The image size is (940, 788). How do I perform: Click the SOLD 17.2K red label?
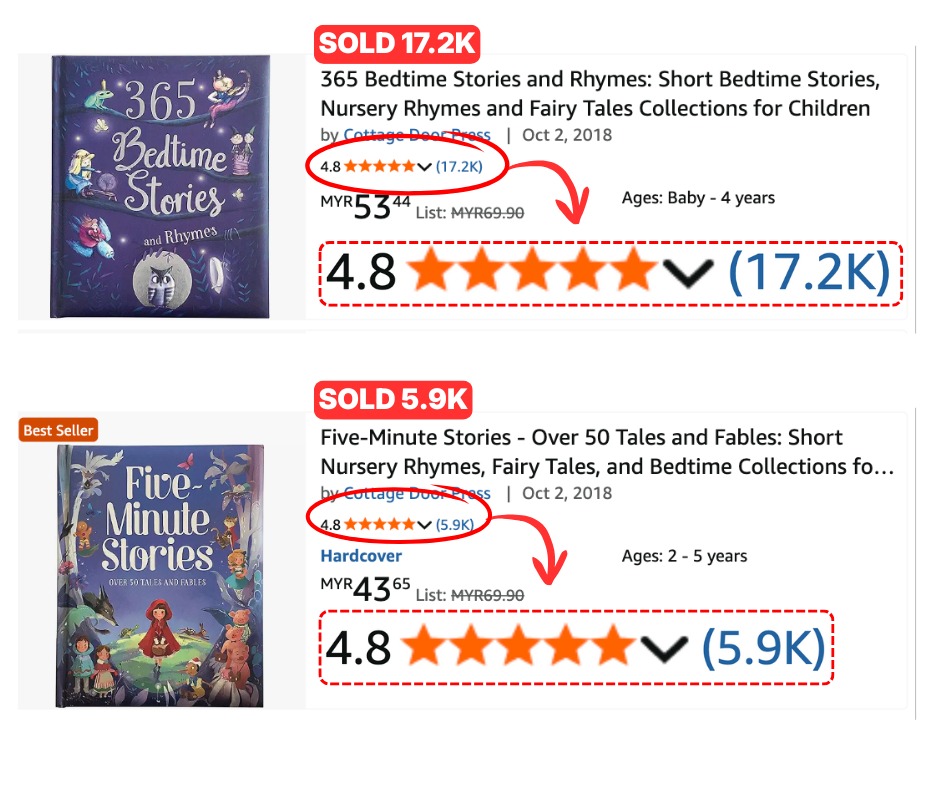(398, 44)
